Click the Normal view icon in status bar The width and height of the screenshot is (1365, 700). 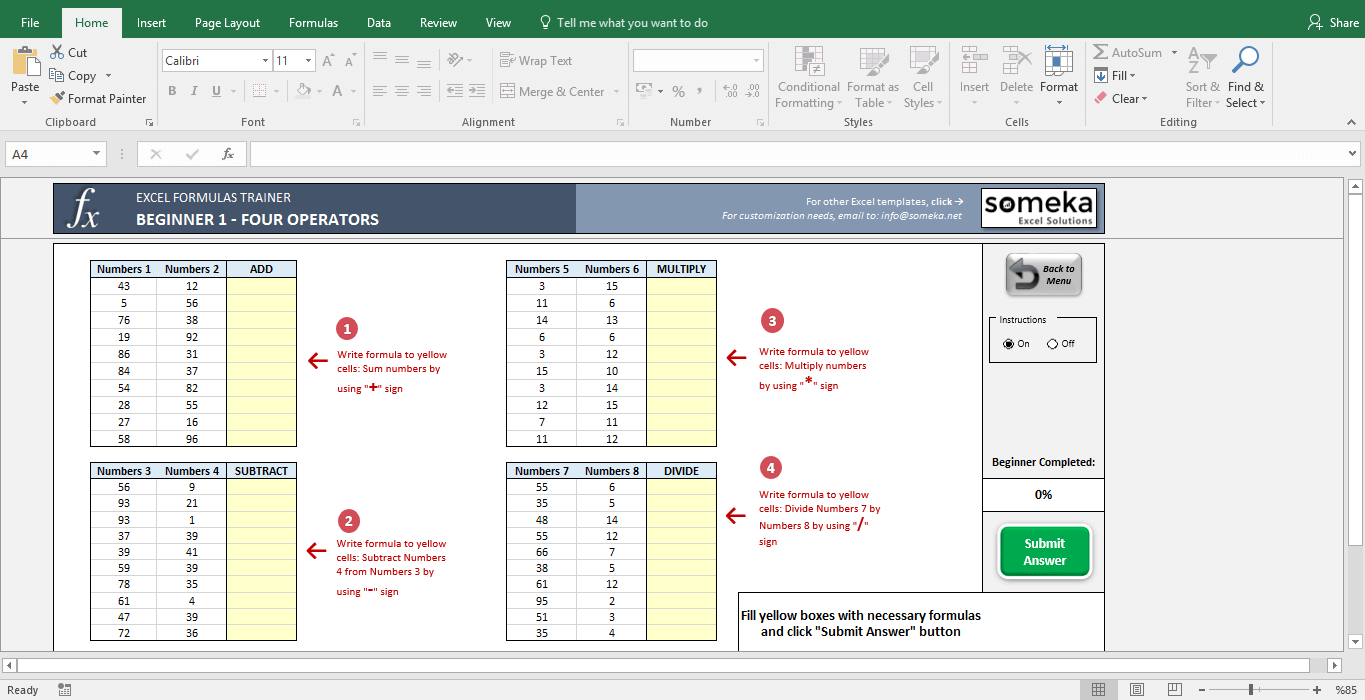1098,690
